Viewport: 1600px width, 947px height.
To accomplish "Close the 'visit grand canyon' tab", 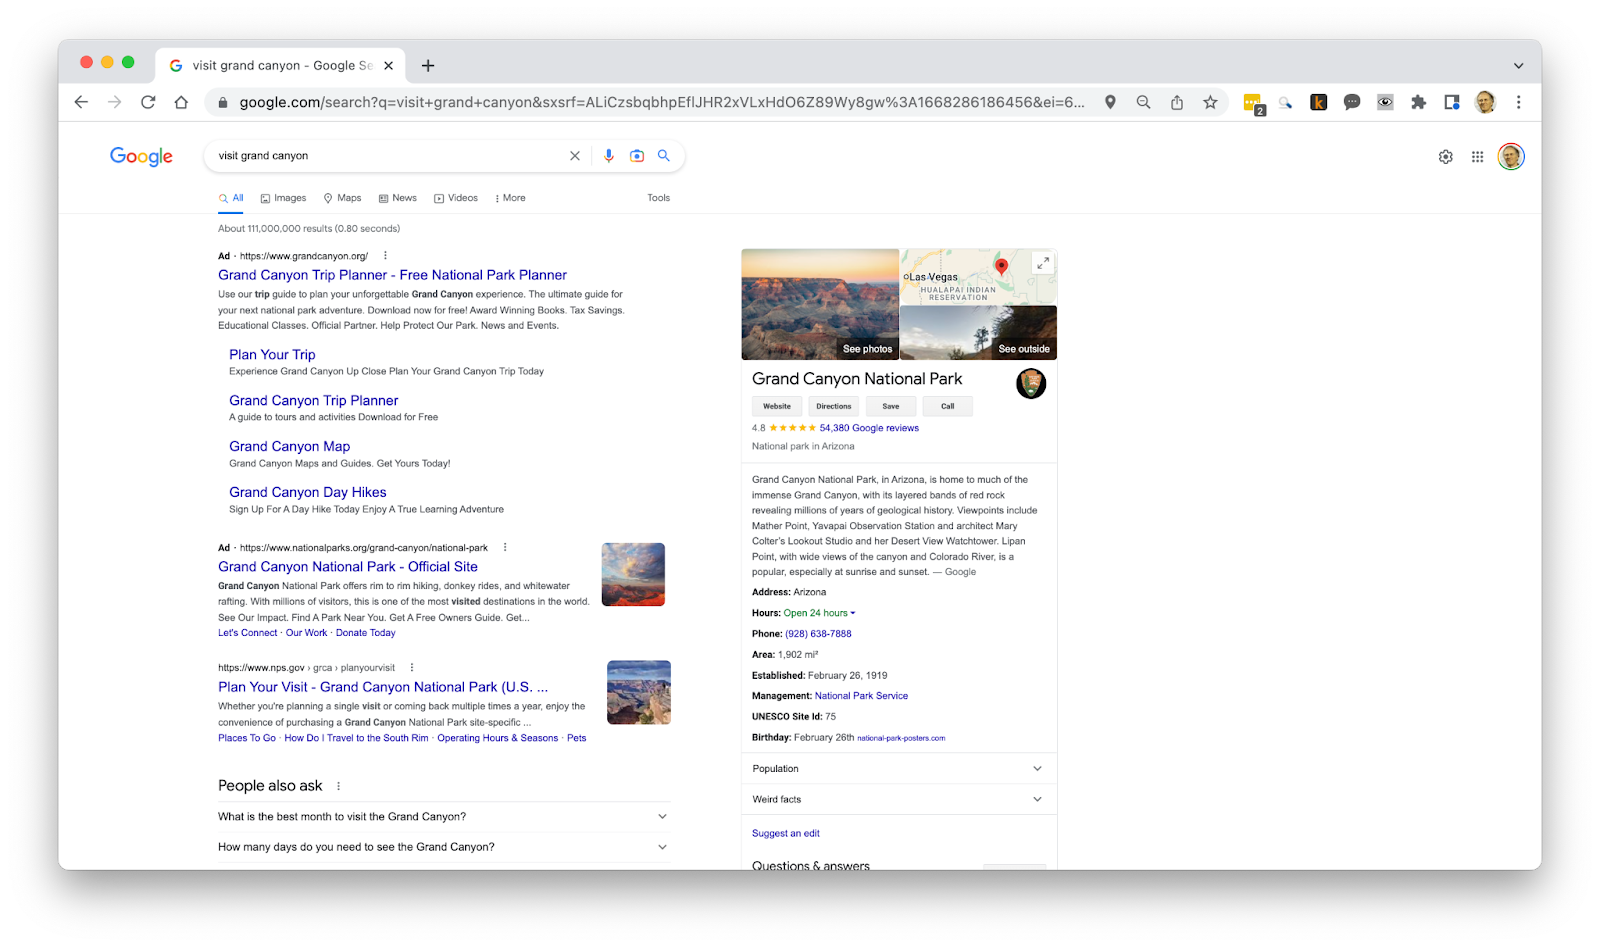I will click(389, 66).
